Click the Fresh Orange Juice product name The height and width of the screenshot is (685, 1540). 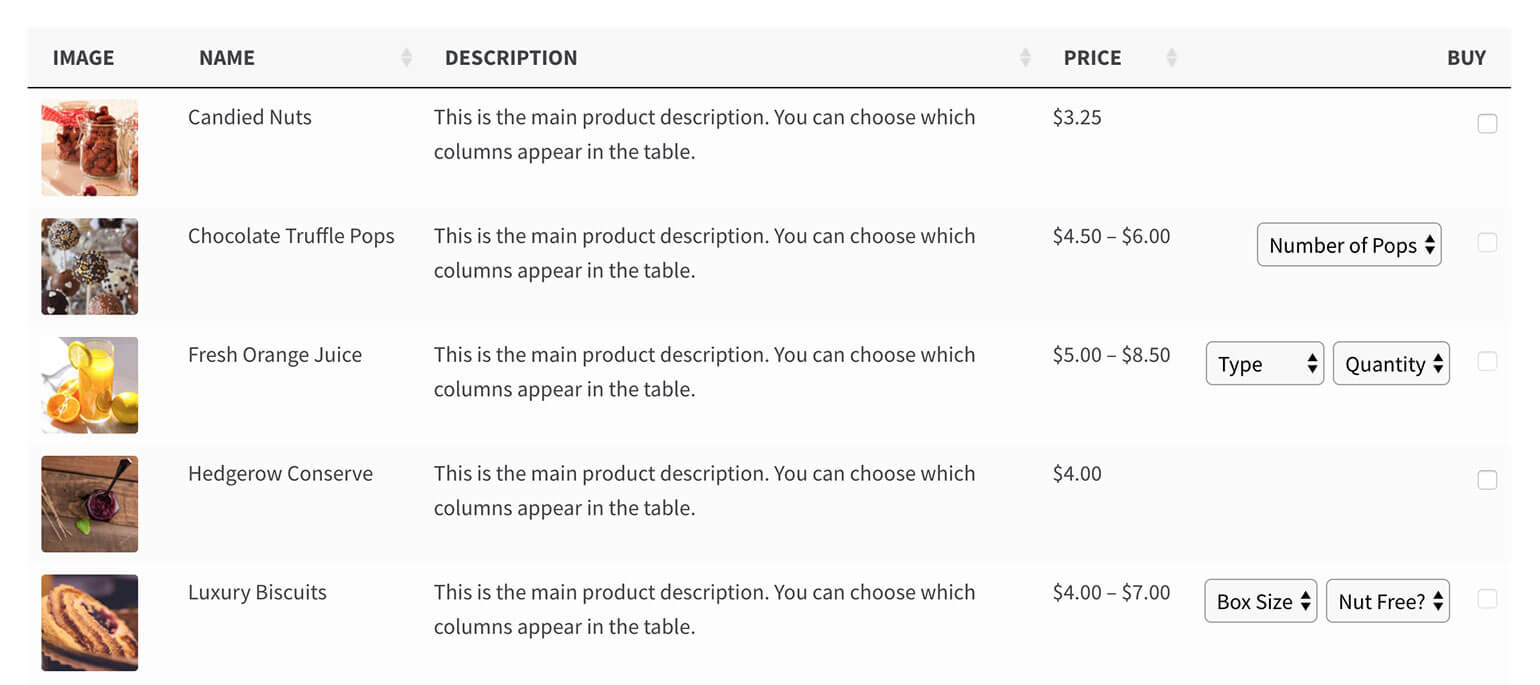(x=275, y=355)
